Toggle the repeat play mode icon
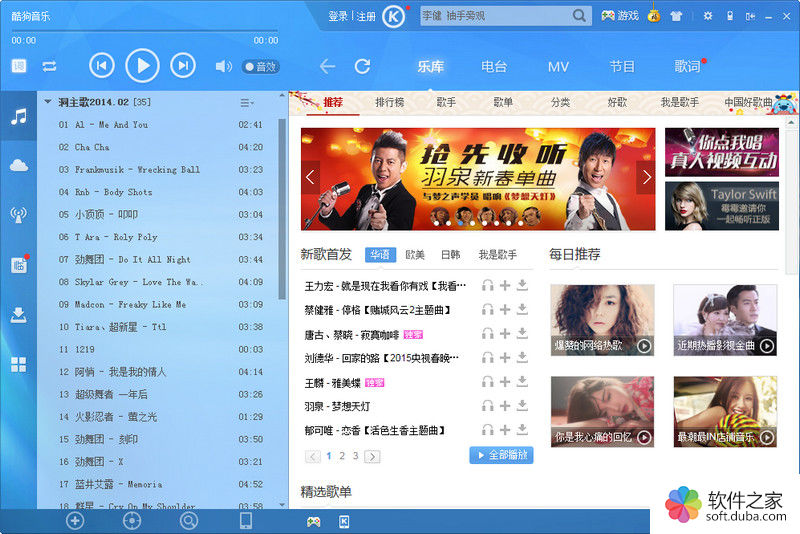 pos(49,67)
